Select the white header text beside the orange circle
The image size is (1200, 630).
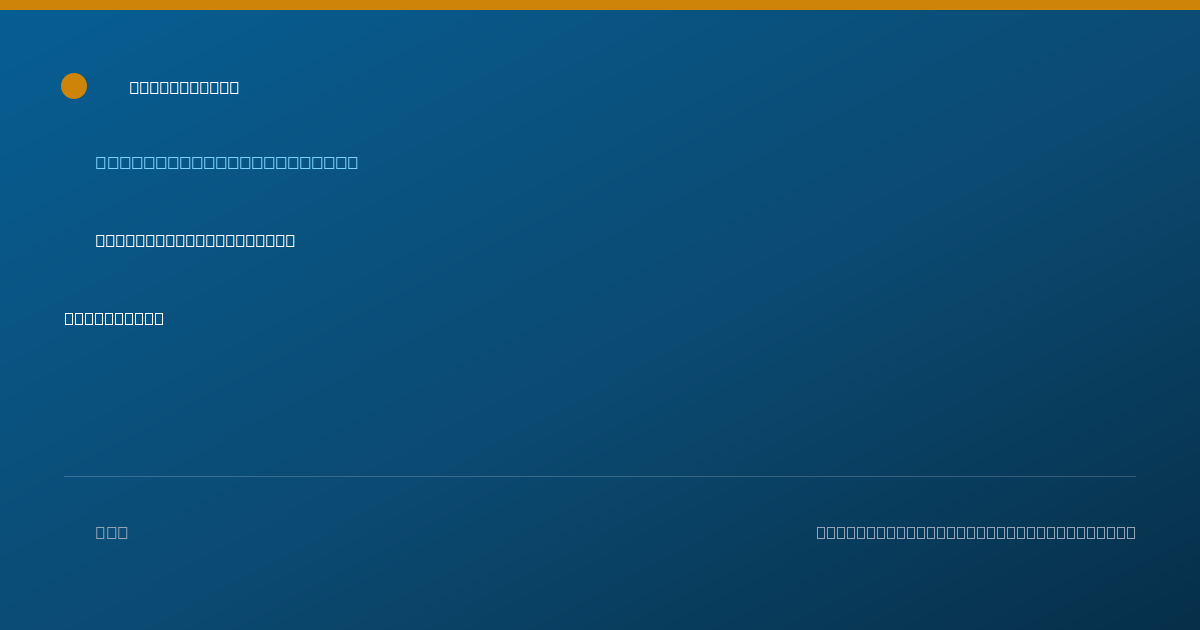184,87
